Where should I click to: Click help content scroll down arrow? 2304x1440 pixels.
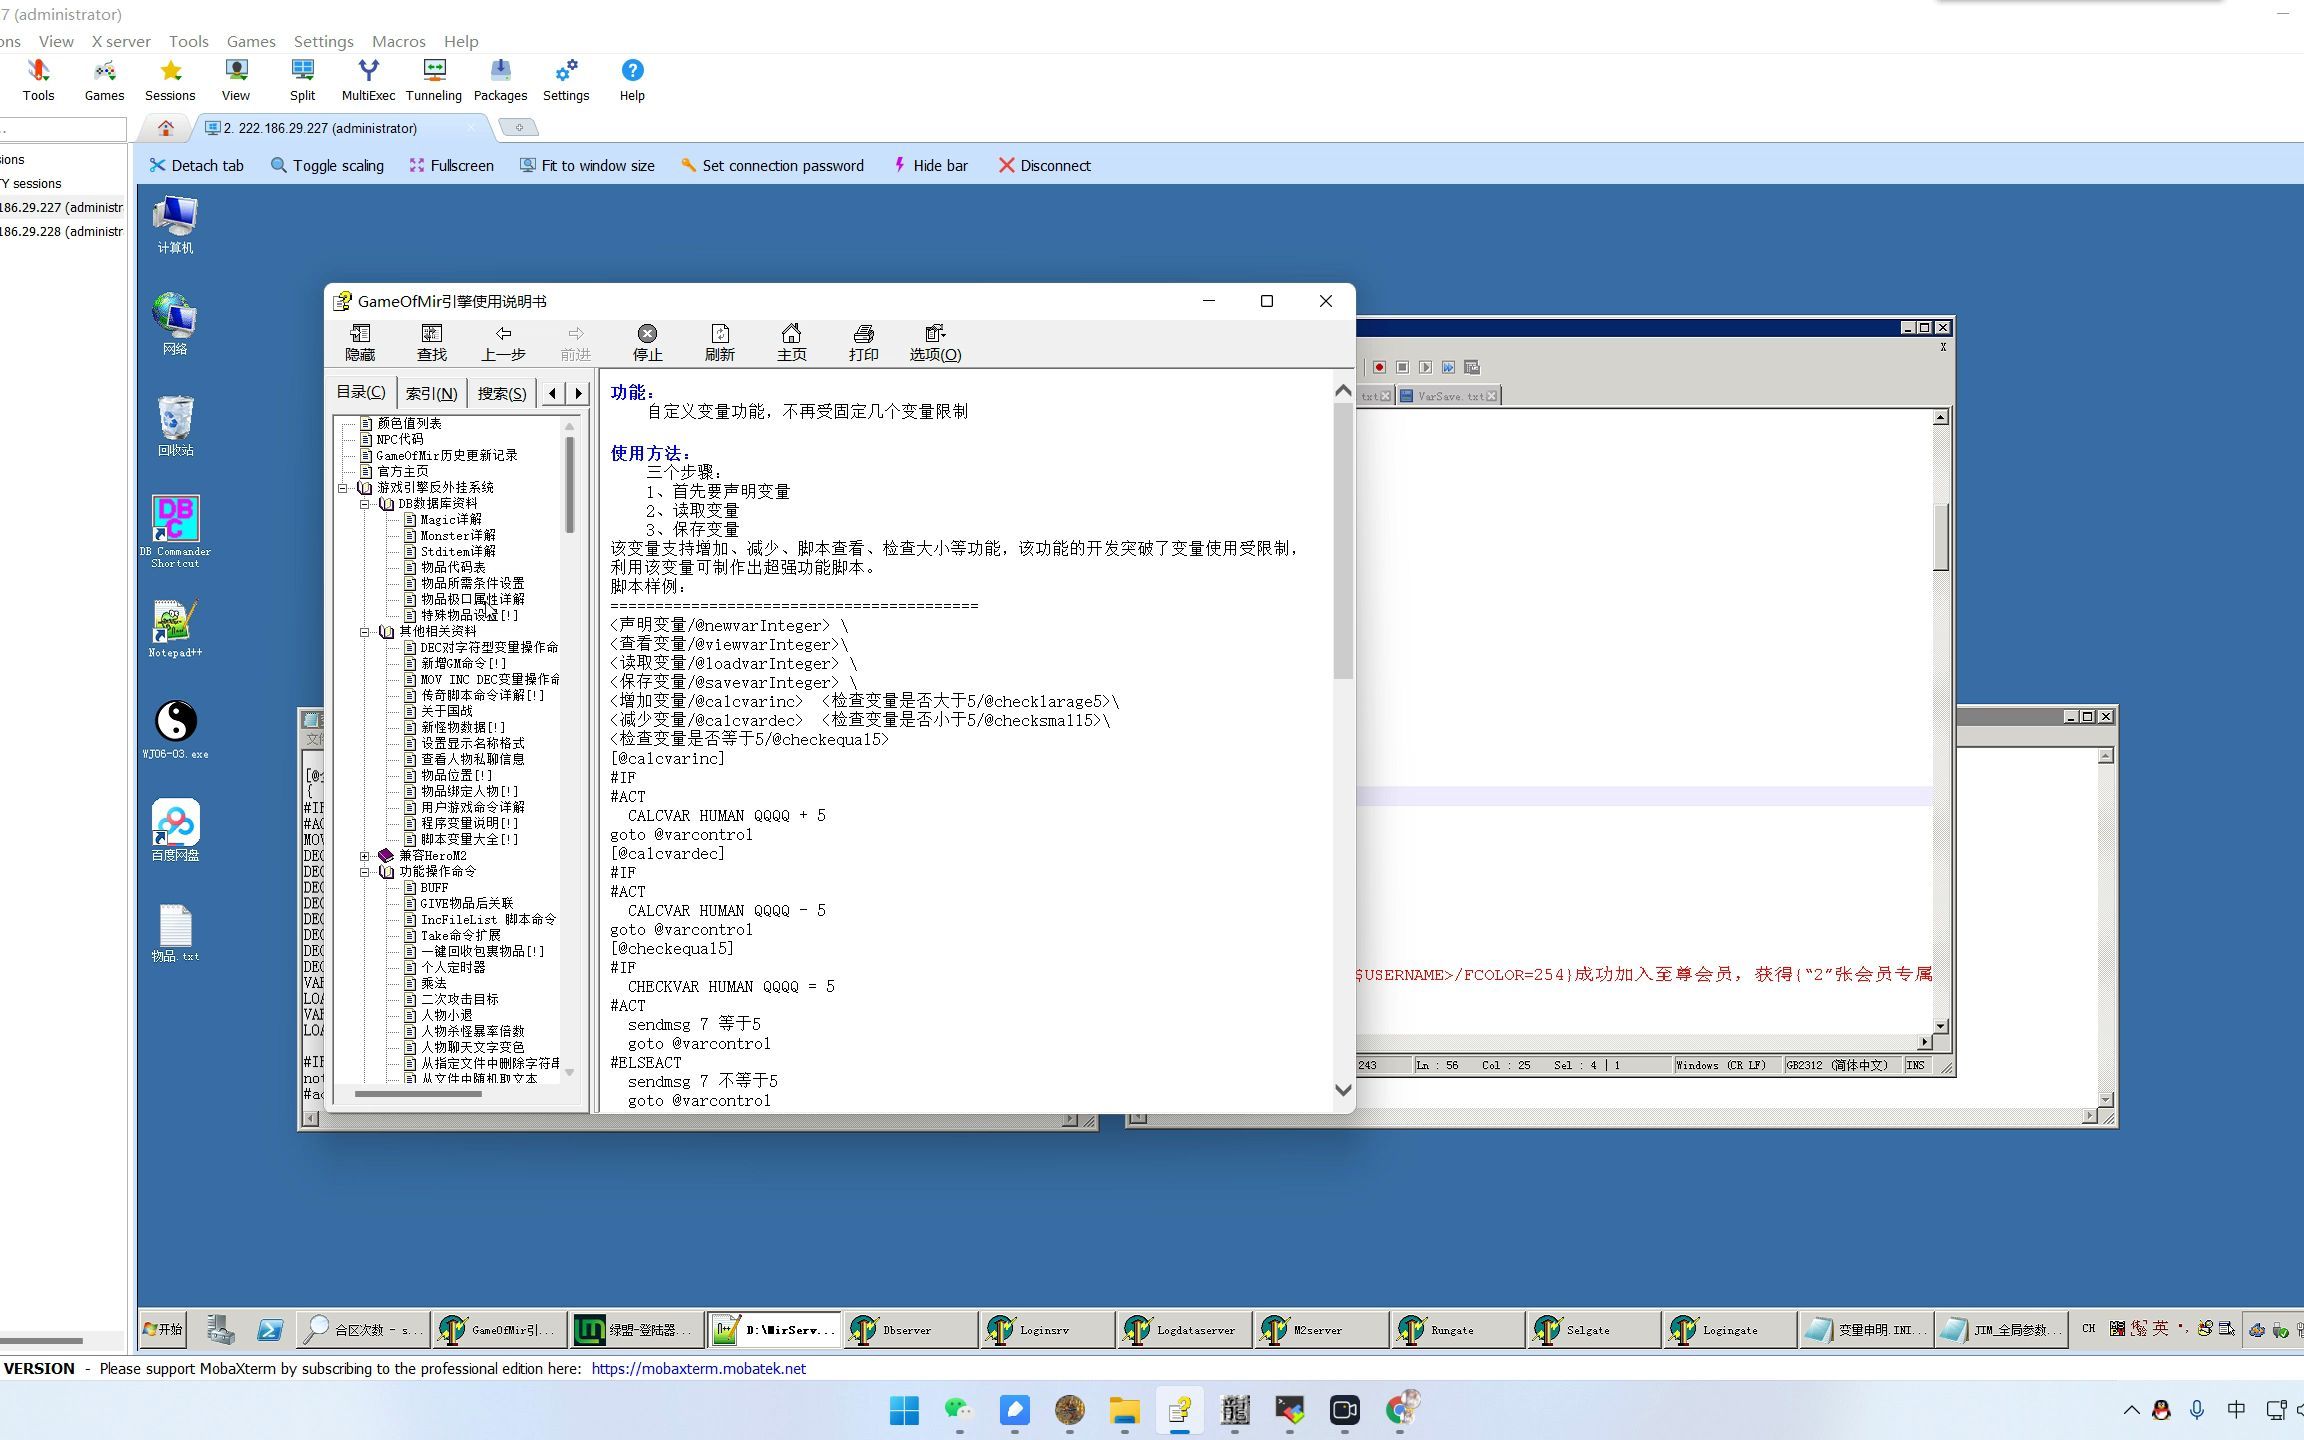[1343, 1090]
